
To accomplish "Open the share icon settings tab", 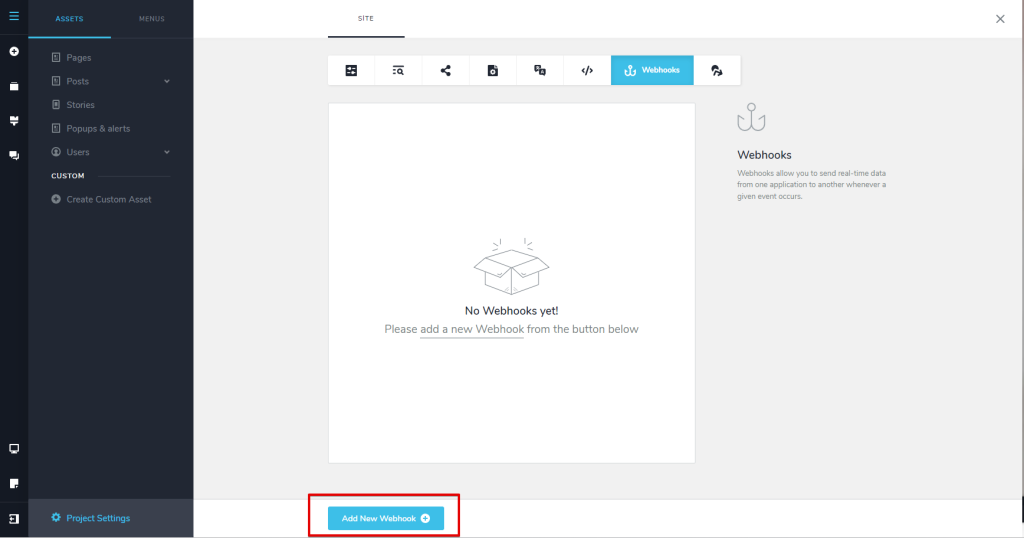I will click(445, 70).
